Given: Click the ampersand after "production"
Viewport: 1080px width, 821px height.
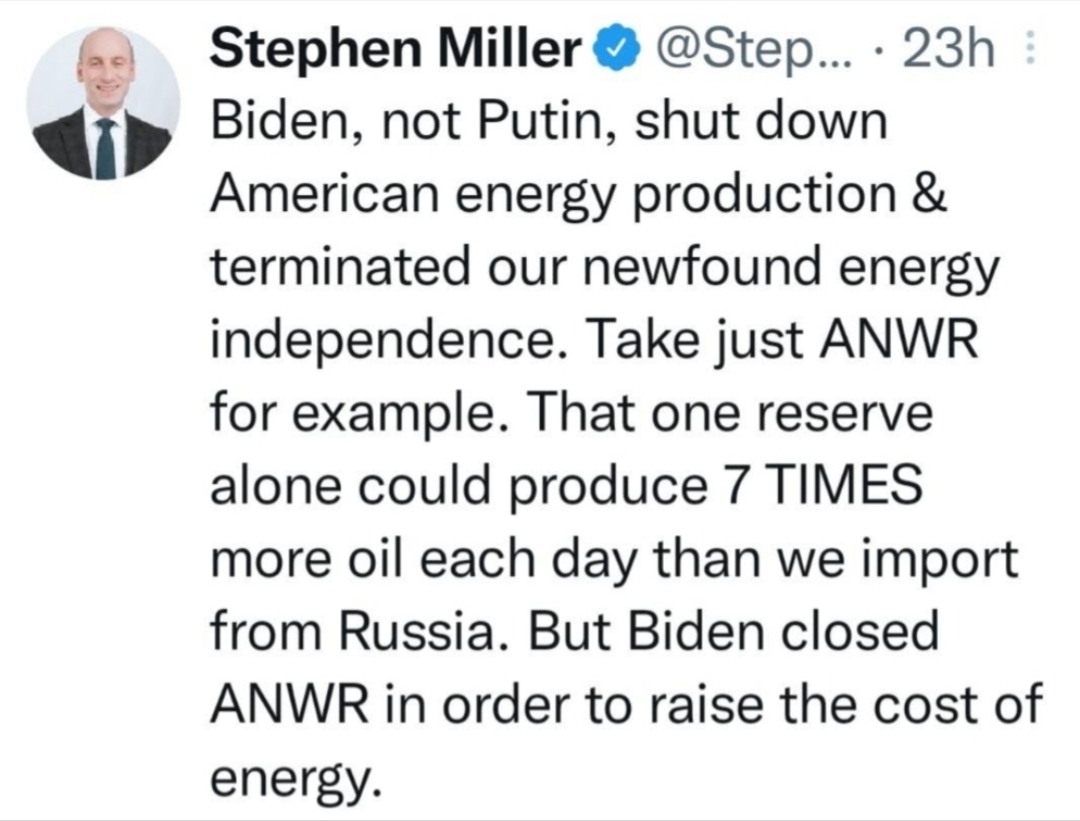Looking at the screenshot, I should tap(930, 196).
